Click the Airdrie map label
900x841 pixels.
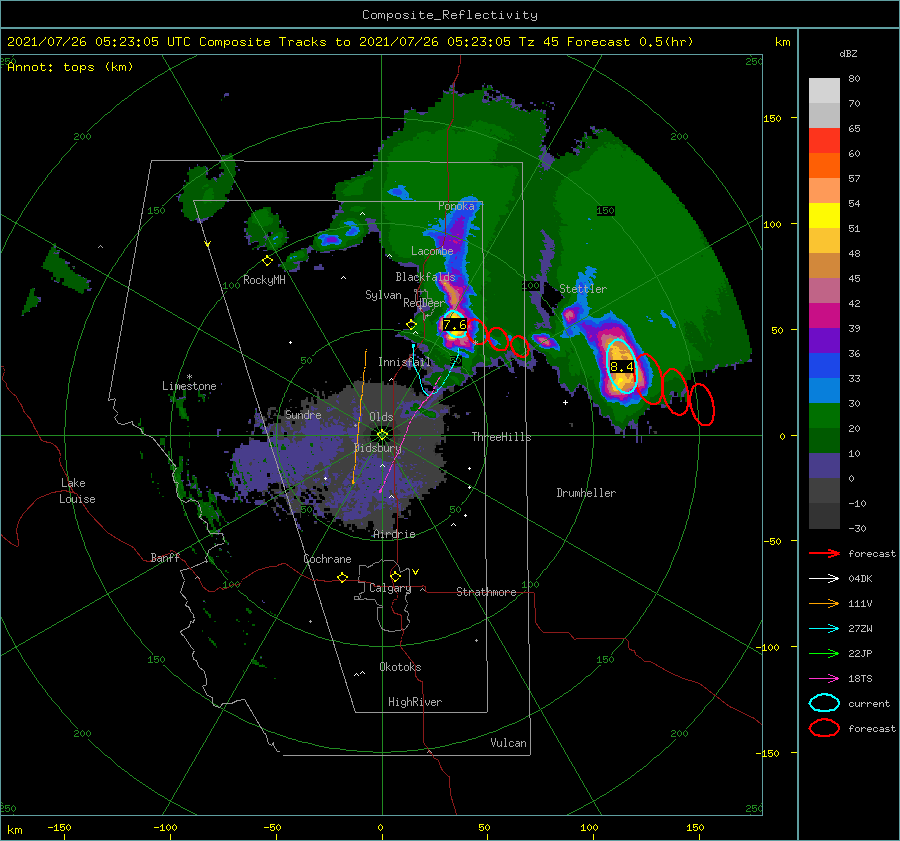(394, 534)
